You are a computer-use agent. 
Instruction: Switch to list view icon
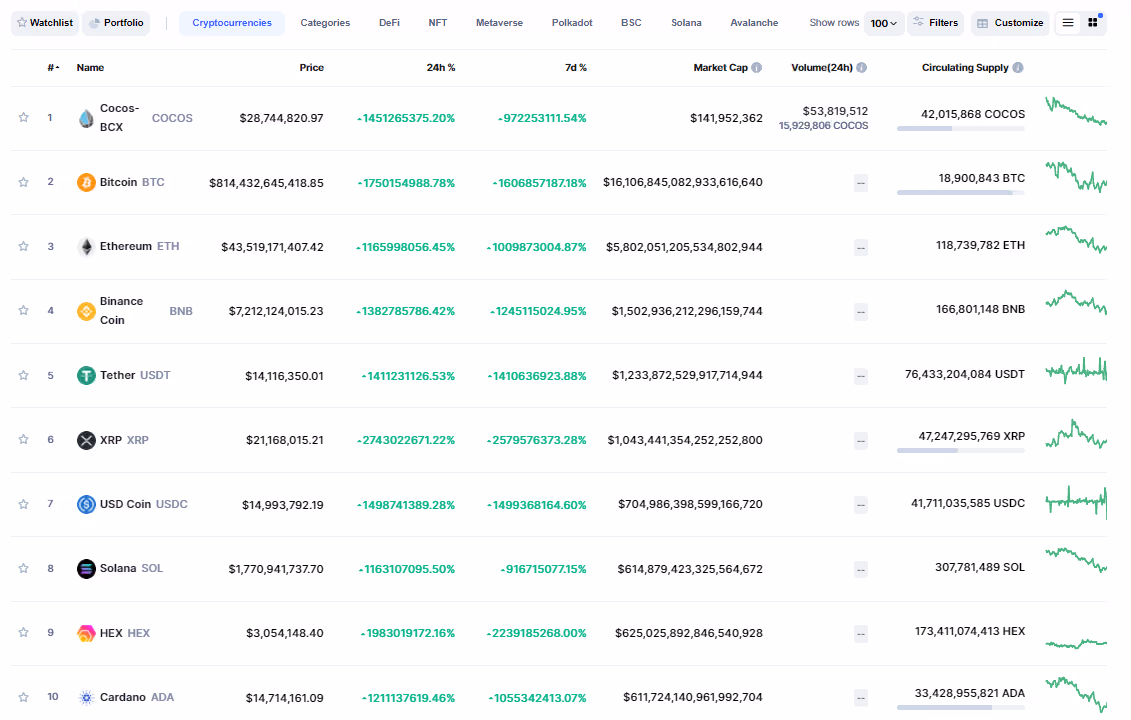click(1068, 23)
